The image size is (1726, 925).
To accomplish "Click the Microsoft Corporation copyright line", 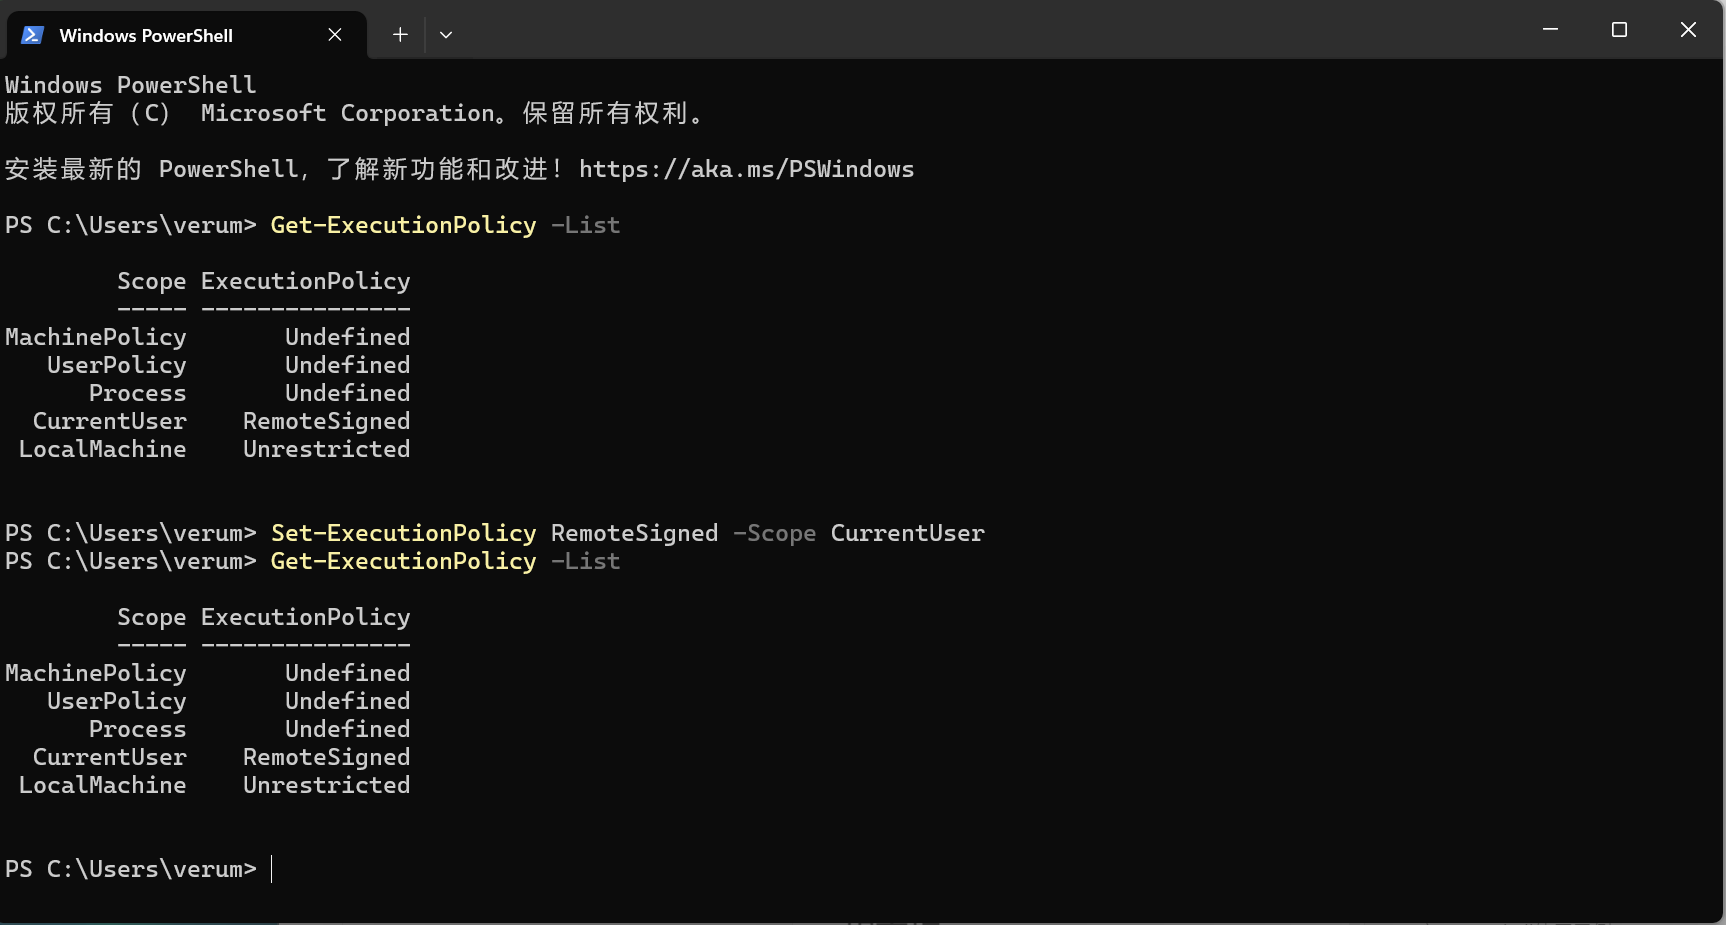I will [354, 113].
